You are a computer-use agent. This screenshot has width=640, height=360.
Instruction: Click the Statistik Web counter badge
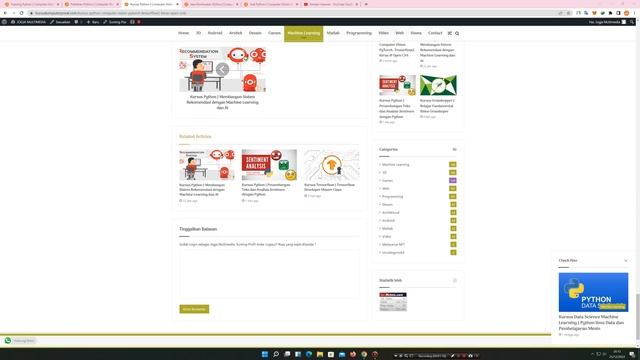pyautogui.click(x=393, y=302)
